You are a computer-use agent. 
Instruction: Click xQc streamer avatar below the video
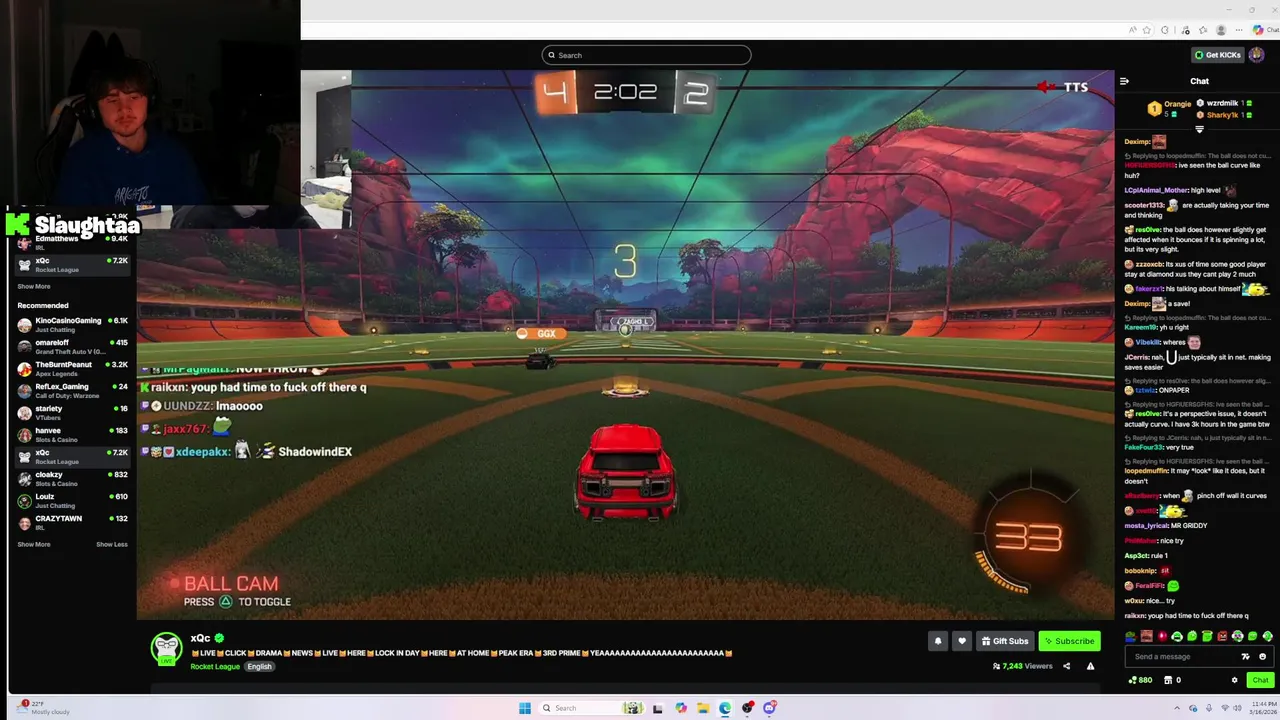click(x=166, y=648)
